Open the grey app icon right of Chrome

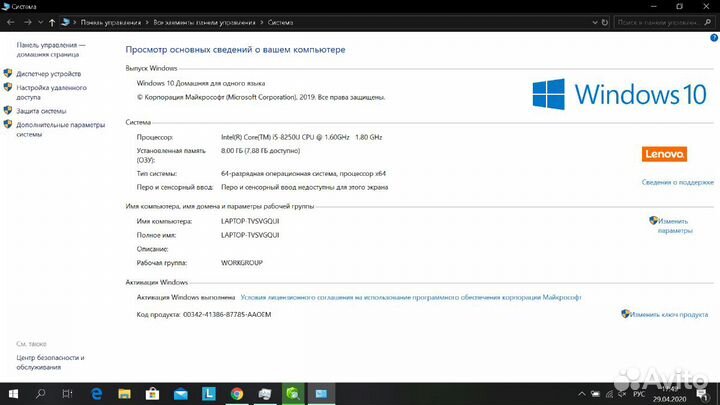[x=265, y=394]
